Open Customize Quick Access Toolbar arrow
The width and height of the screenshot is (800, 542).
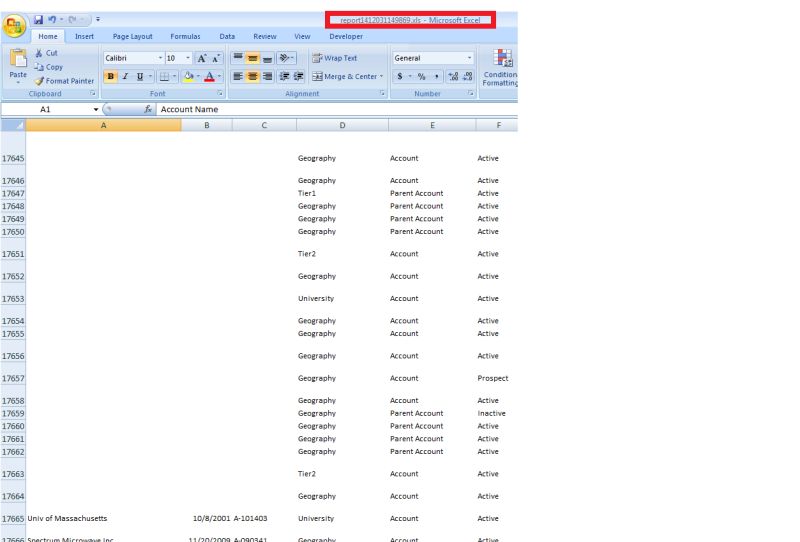[x=97, y=19]
